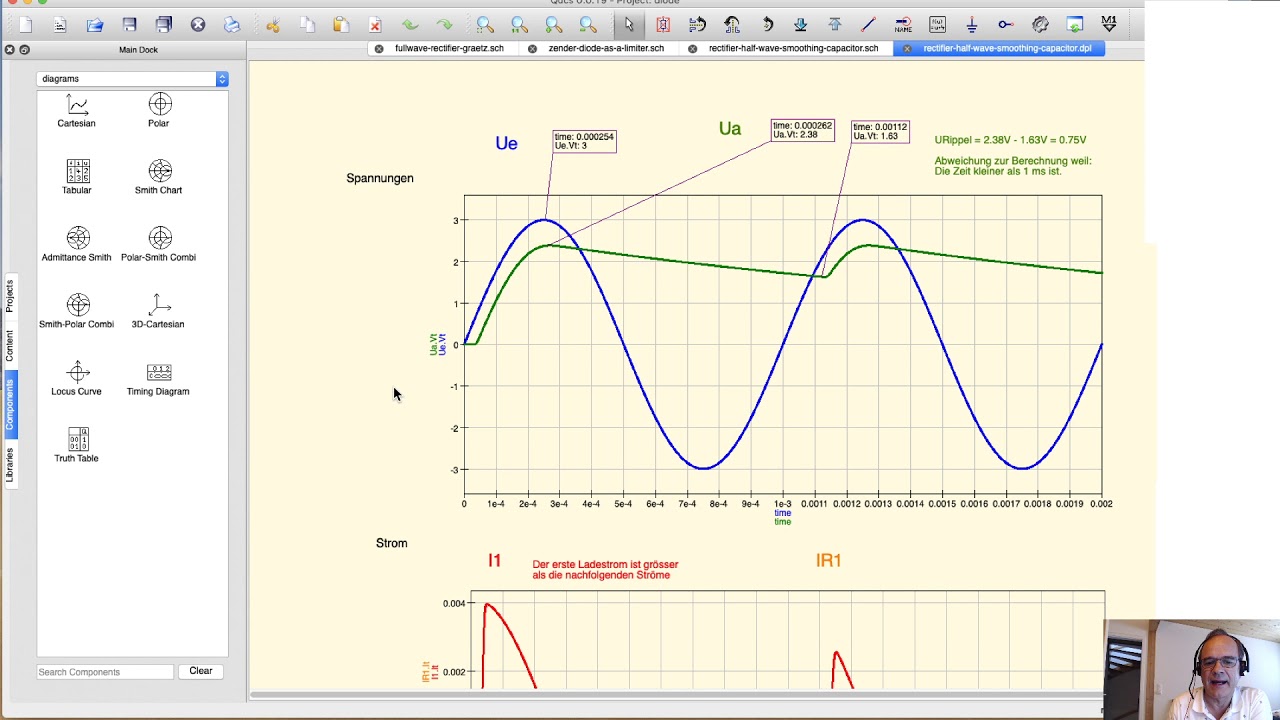Open a file with the folder icon
1280x720 pixels.
pos(95,25)
